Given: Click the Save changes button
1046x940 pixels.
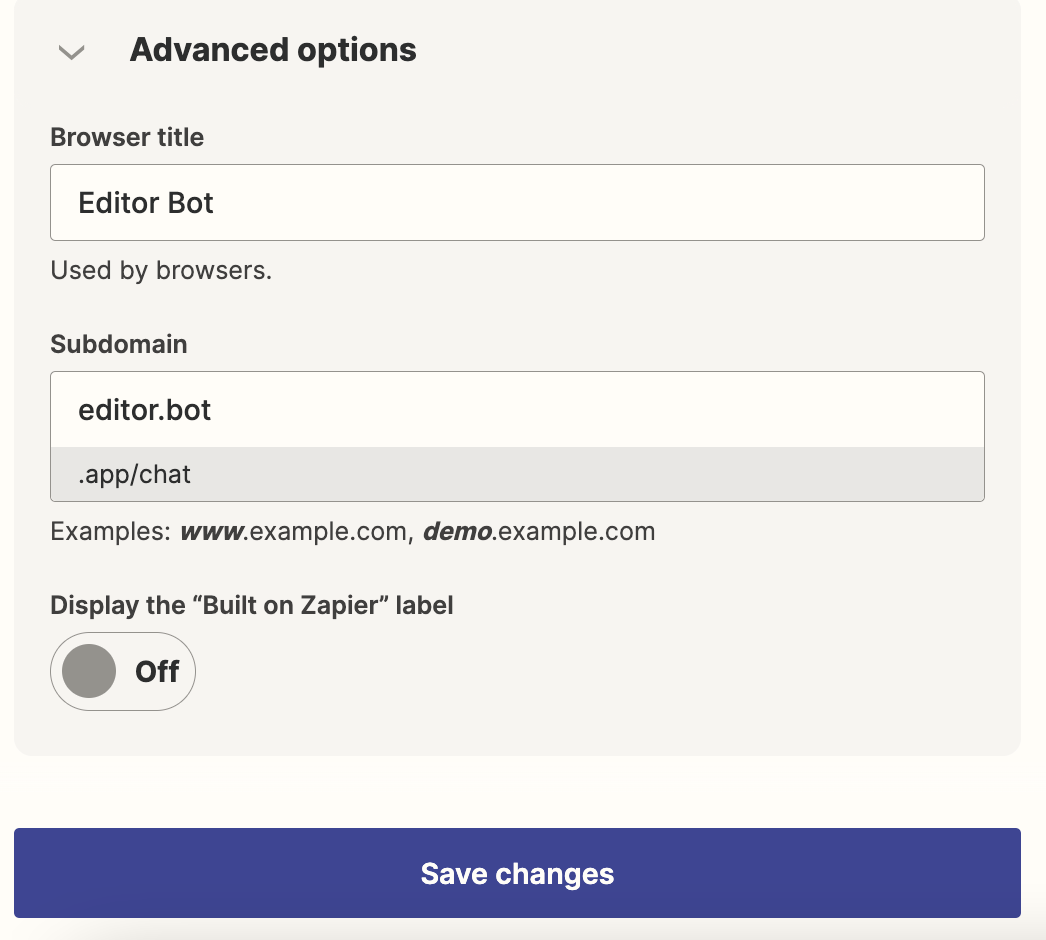Looking at the screenshot, I should click(517, 873).
